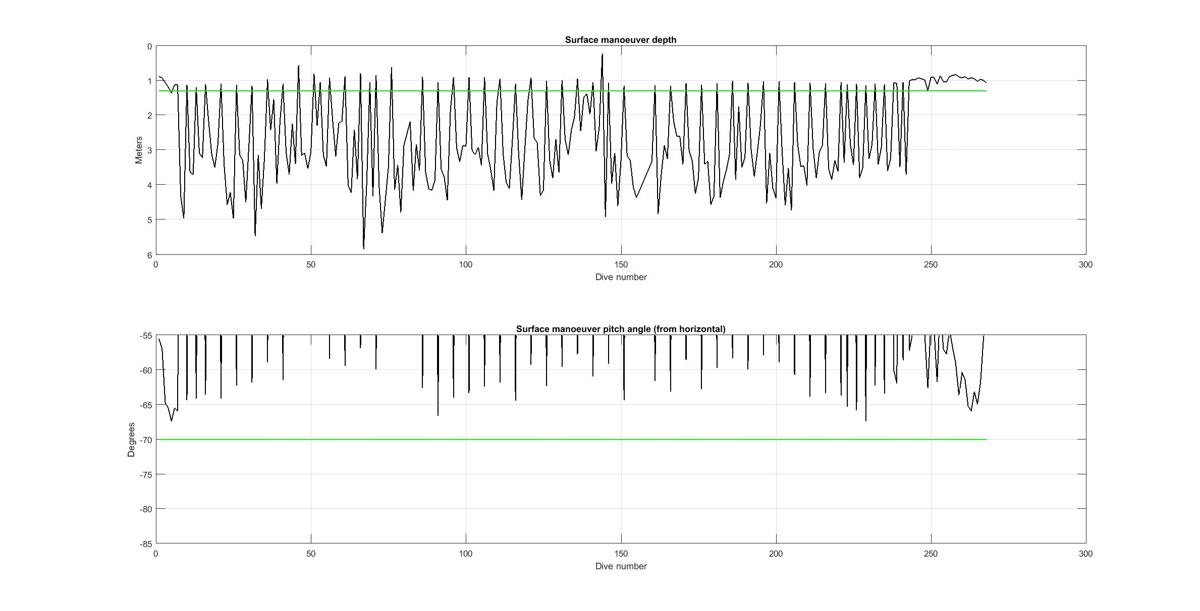
Task: Click the "Surface manoeuver pitch angle (from horizontal)" title
Action: click(x=621, y=328)
